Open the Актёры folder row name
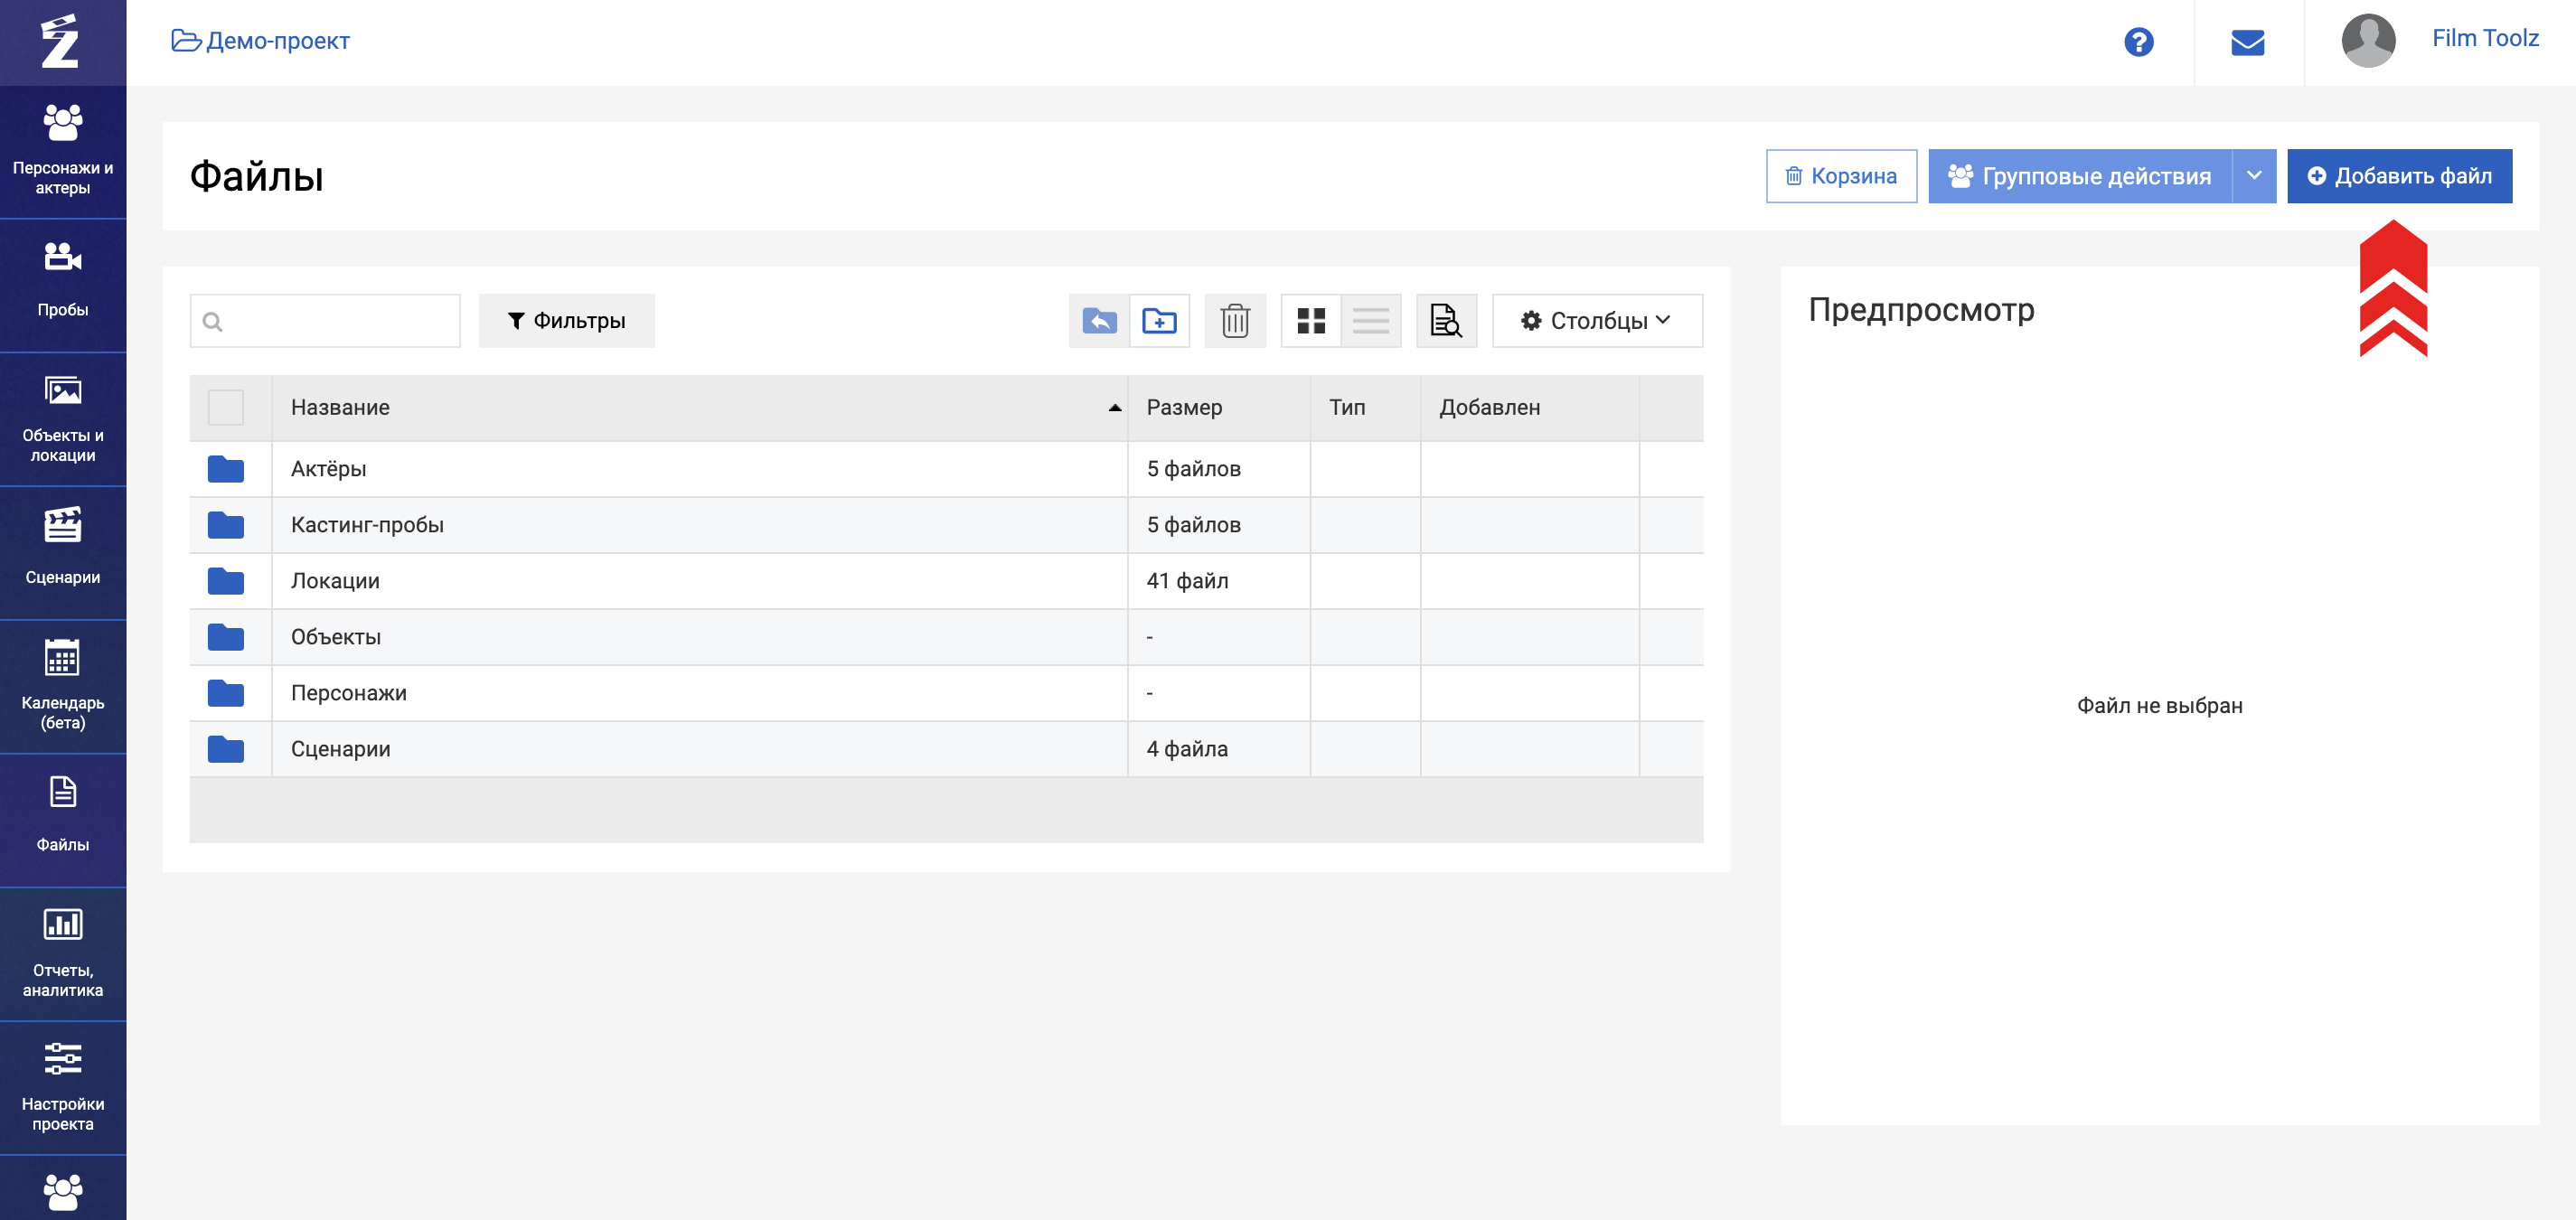The height and width of the screenshot is (1220, 2576). 328,469
